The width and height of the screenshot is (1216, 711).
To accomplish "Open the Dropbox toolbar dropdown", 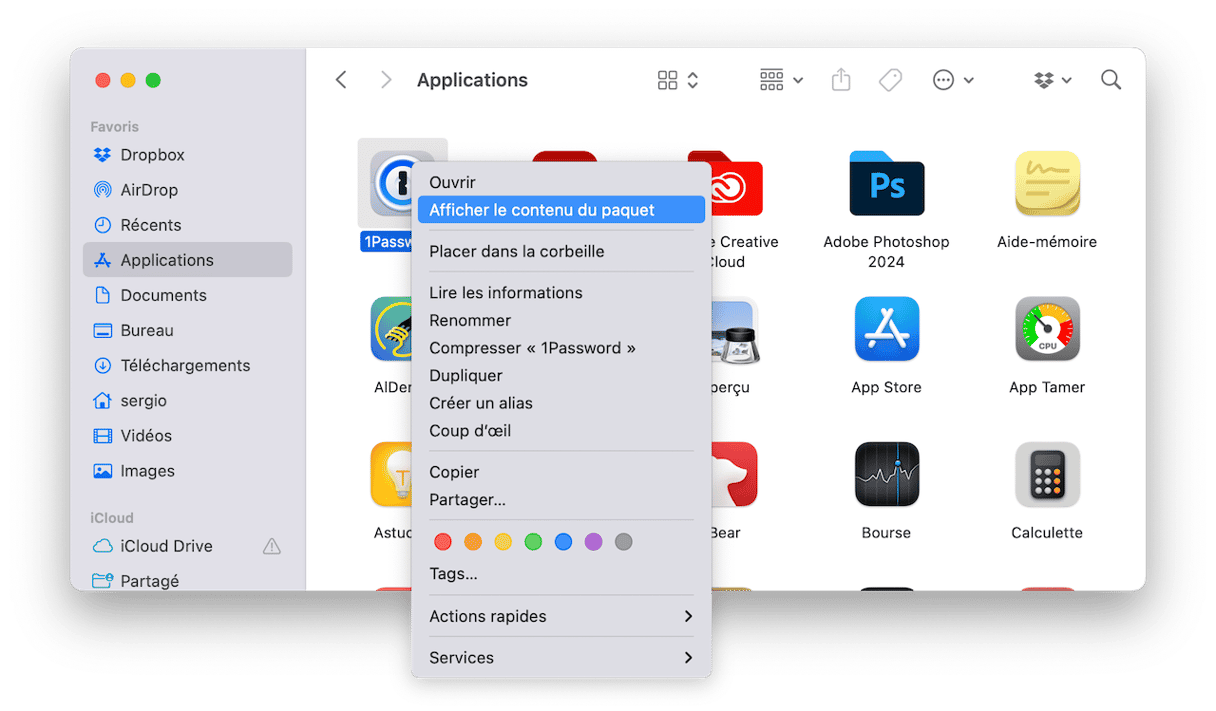I will 1053,80.
